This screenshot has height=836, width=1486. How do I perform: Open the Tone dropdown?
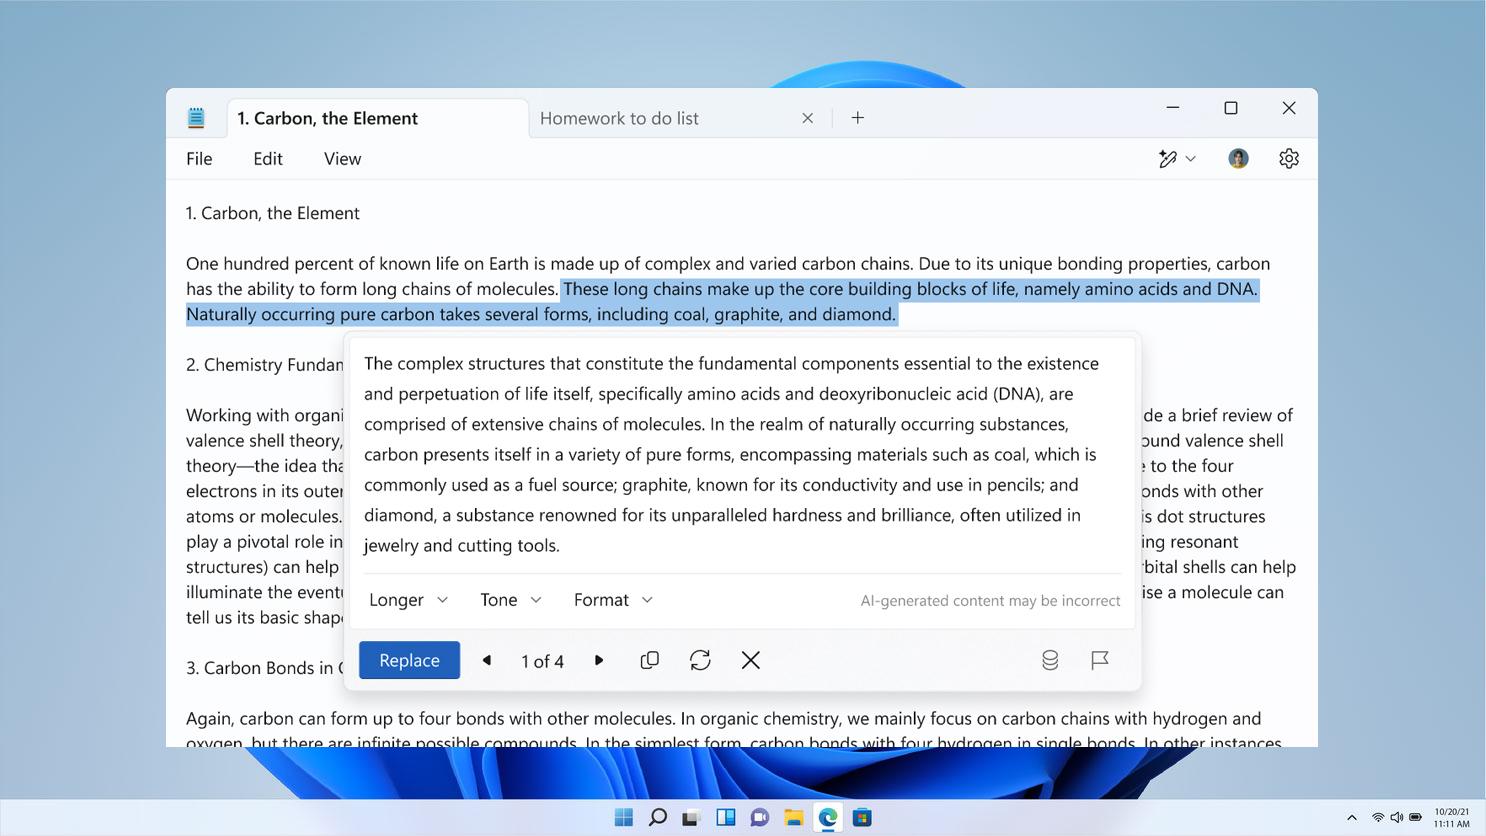(510, 600)
